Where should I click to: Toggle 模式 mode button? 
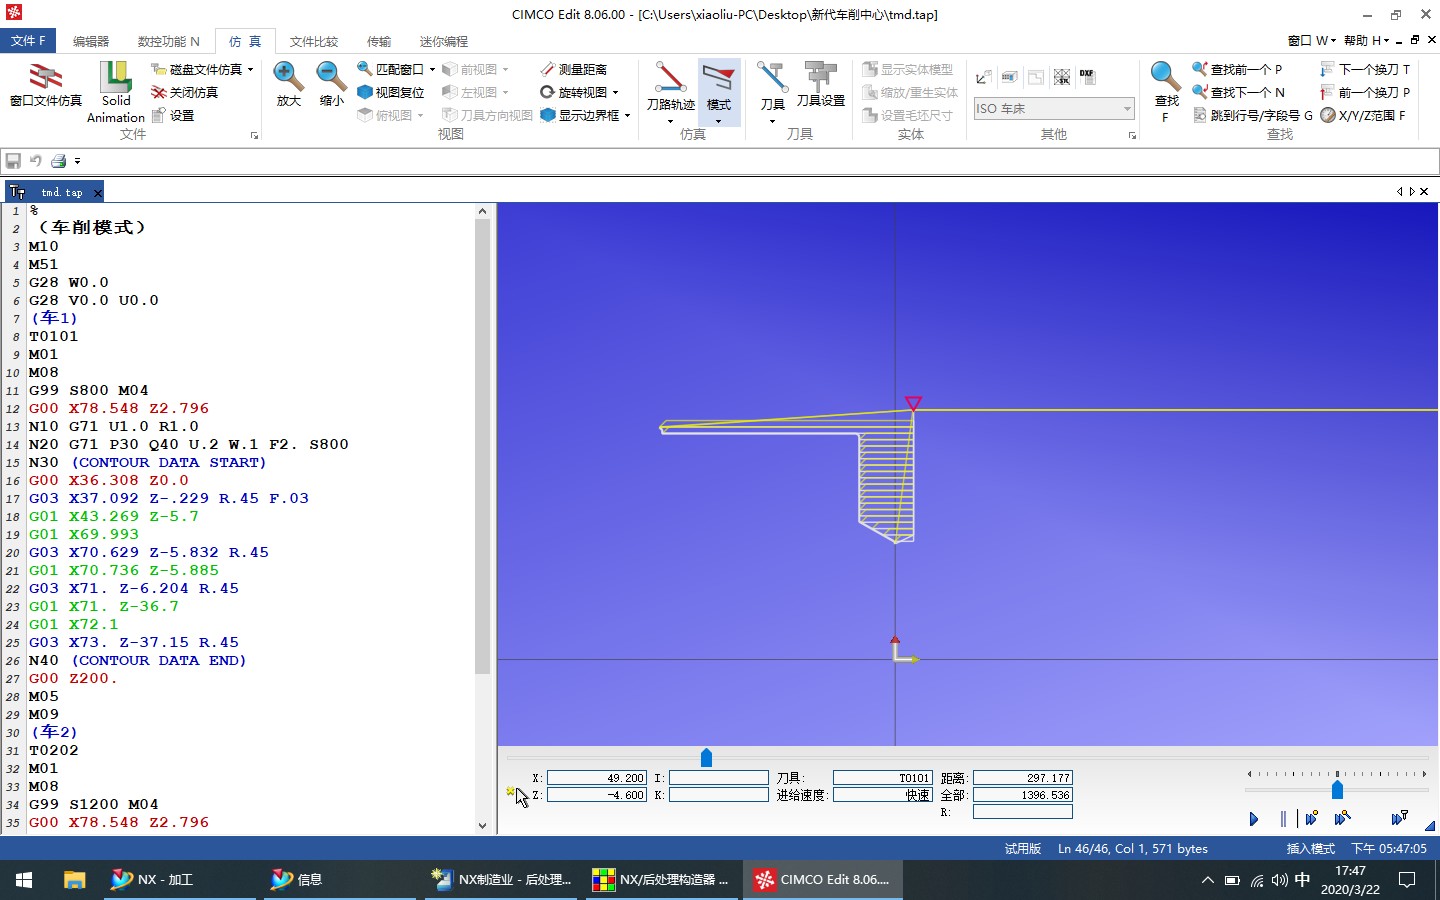(x=719, y=90)
